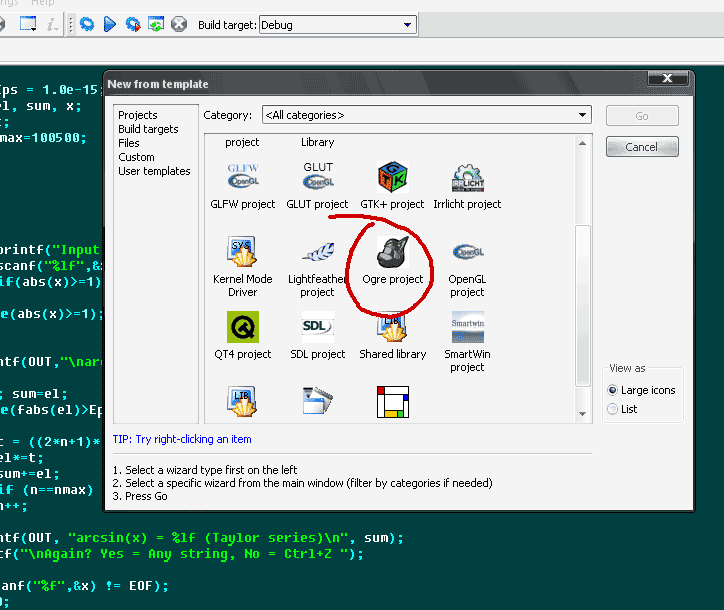Switch view to List mode
This screenshot has width=724, height=610.
pos(613,408)
